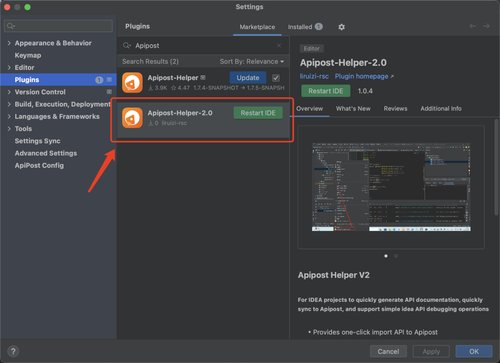Clear the Apipost plugin search text
The height and width of the screenshot is (363, 500).
tap(279, 45)
